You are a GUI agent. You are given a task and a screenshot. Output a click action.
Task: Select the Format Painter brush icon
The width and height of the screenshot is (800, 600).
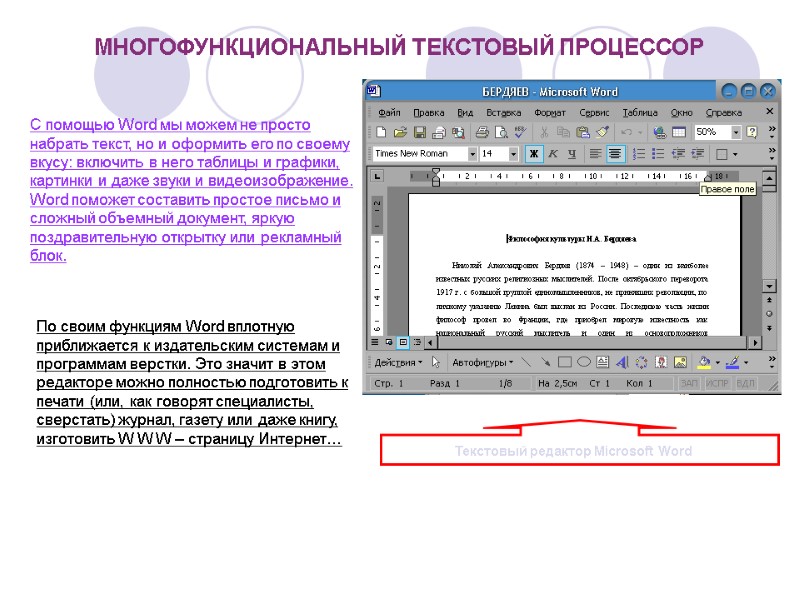tap(602, 133)
